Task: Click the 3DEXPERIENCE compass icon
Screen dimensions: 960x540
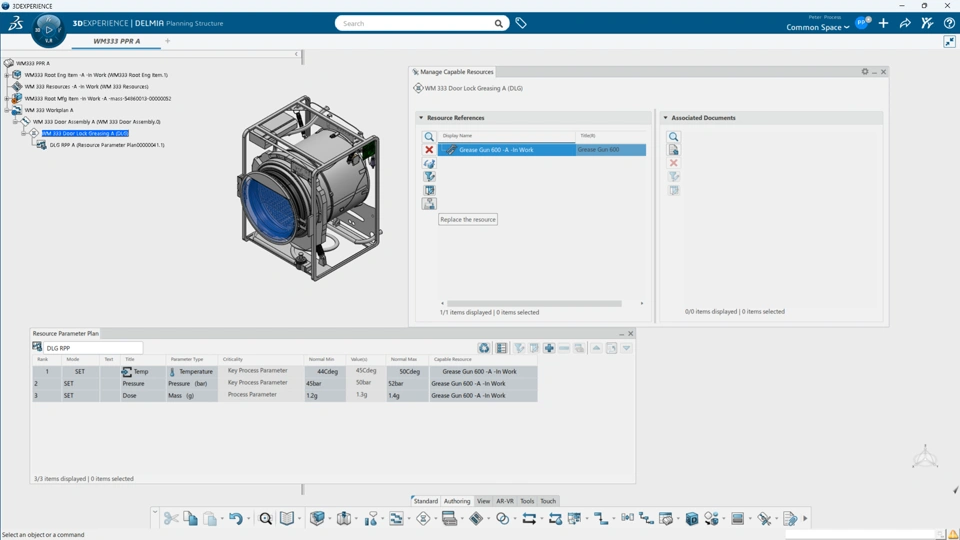Action: tap(48, 29)
